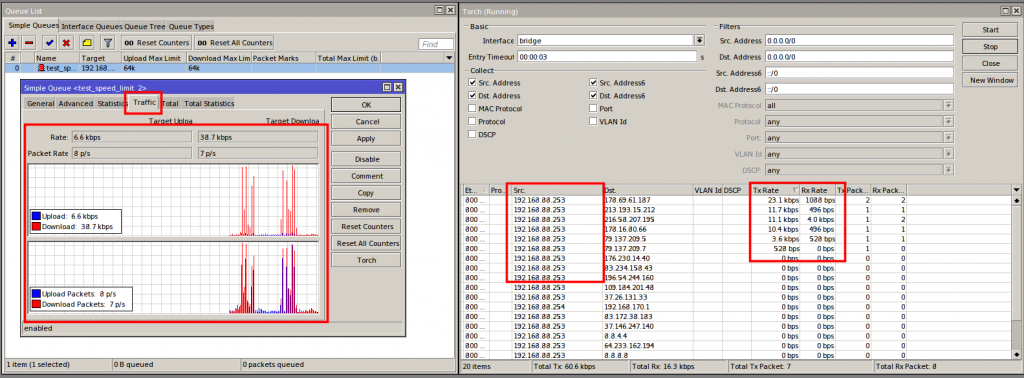Open Torch table column chooser arrow

pyautogui.click(x=1016, y=189)
